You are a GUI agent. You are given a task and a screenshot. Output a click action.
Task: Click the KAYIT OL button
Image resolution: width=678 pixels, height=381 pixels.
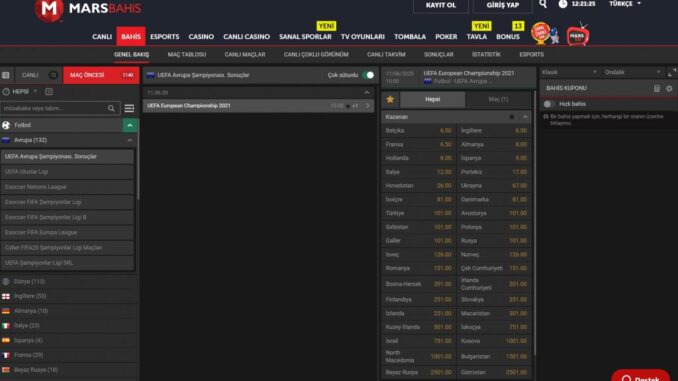tap(441, 5)
